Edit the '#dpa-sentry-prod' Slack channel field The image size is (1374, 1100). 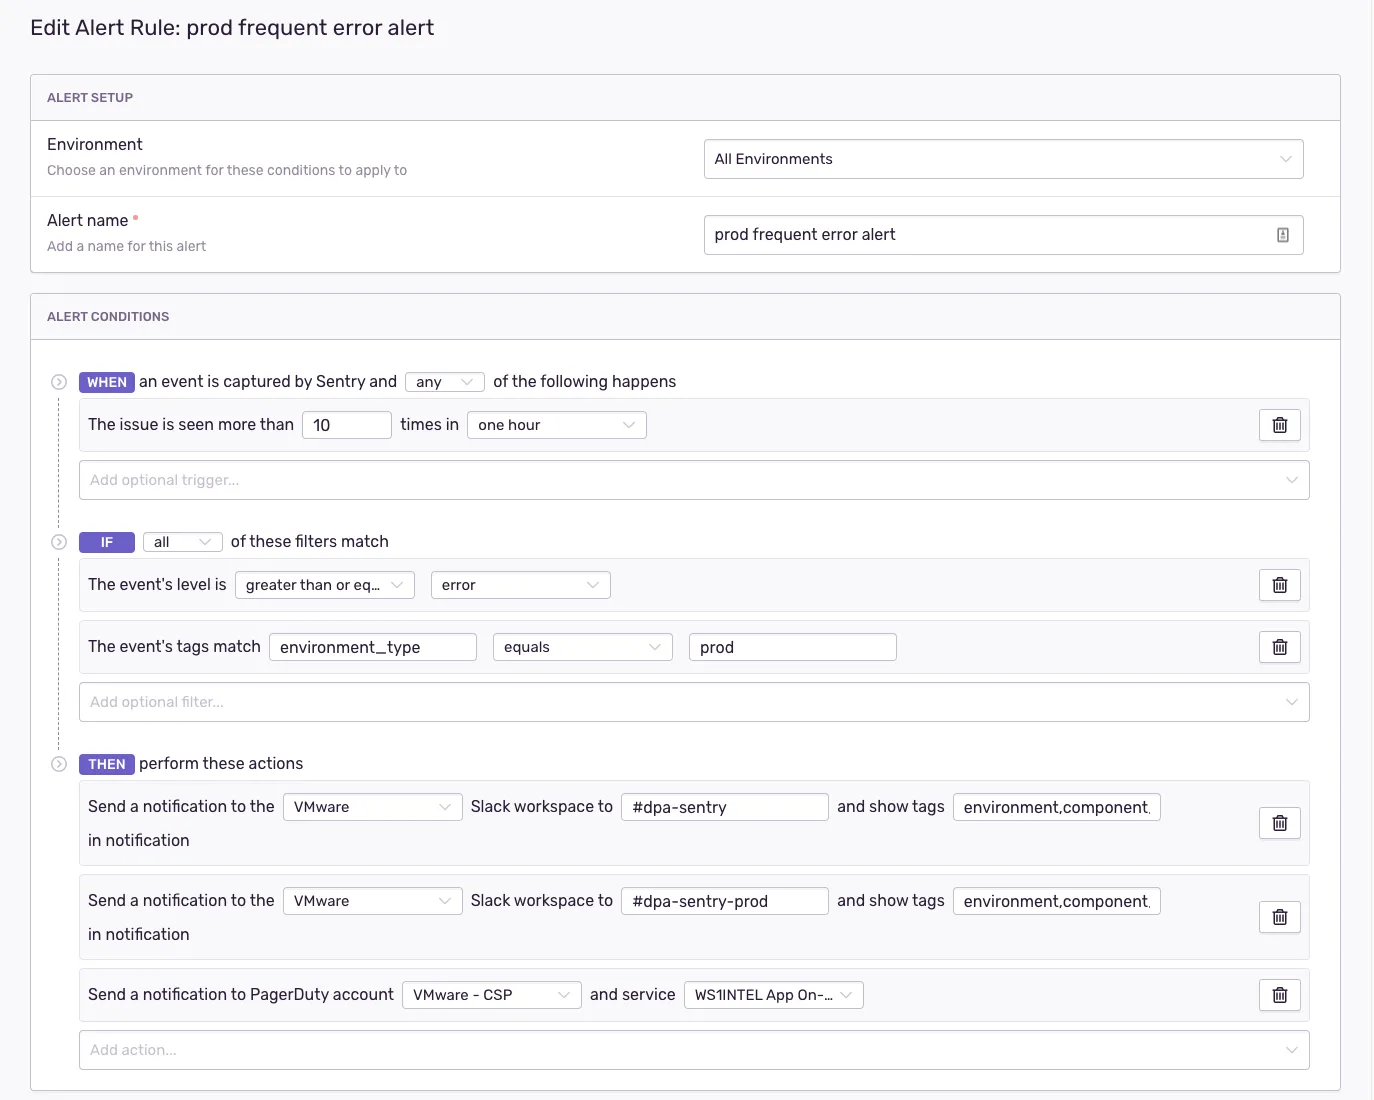click(x=724, y=901)
